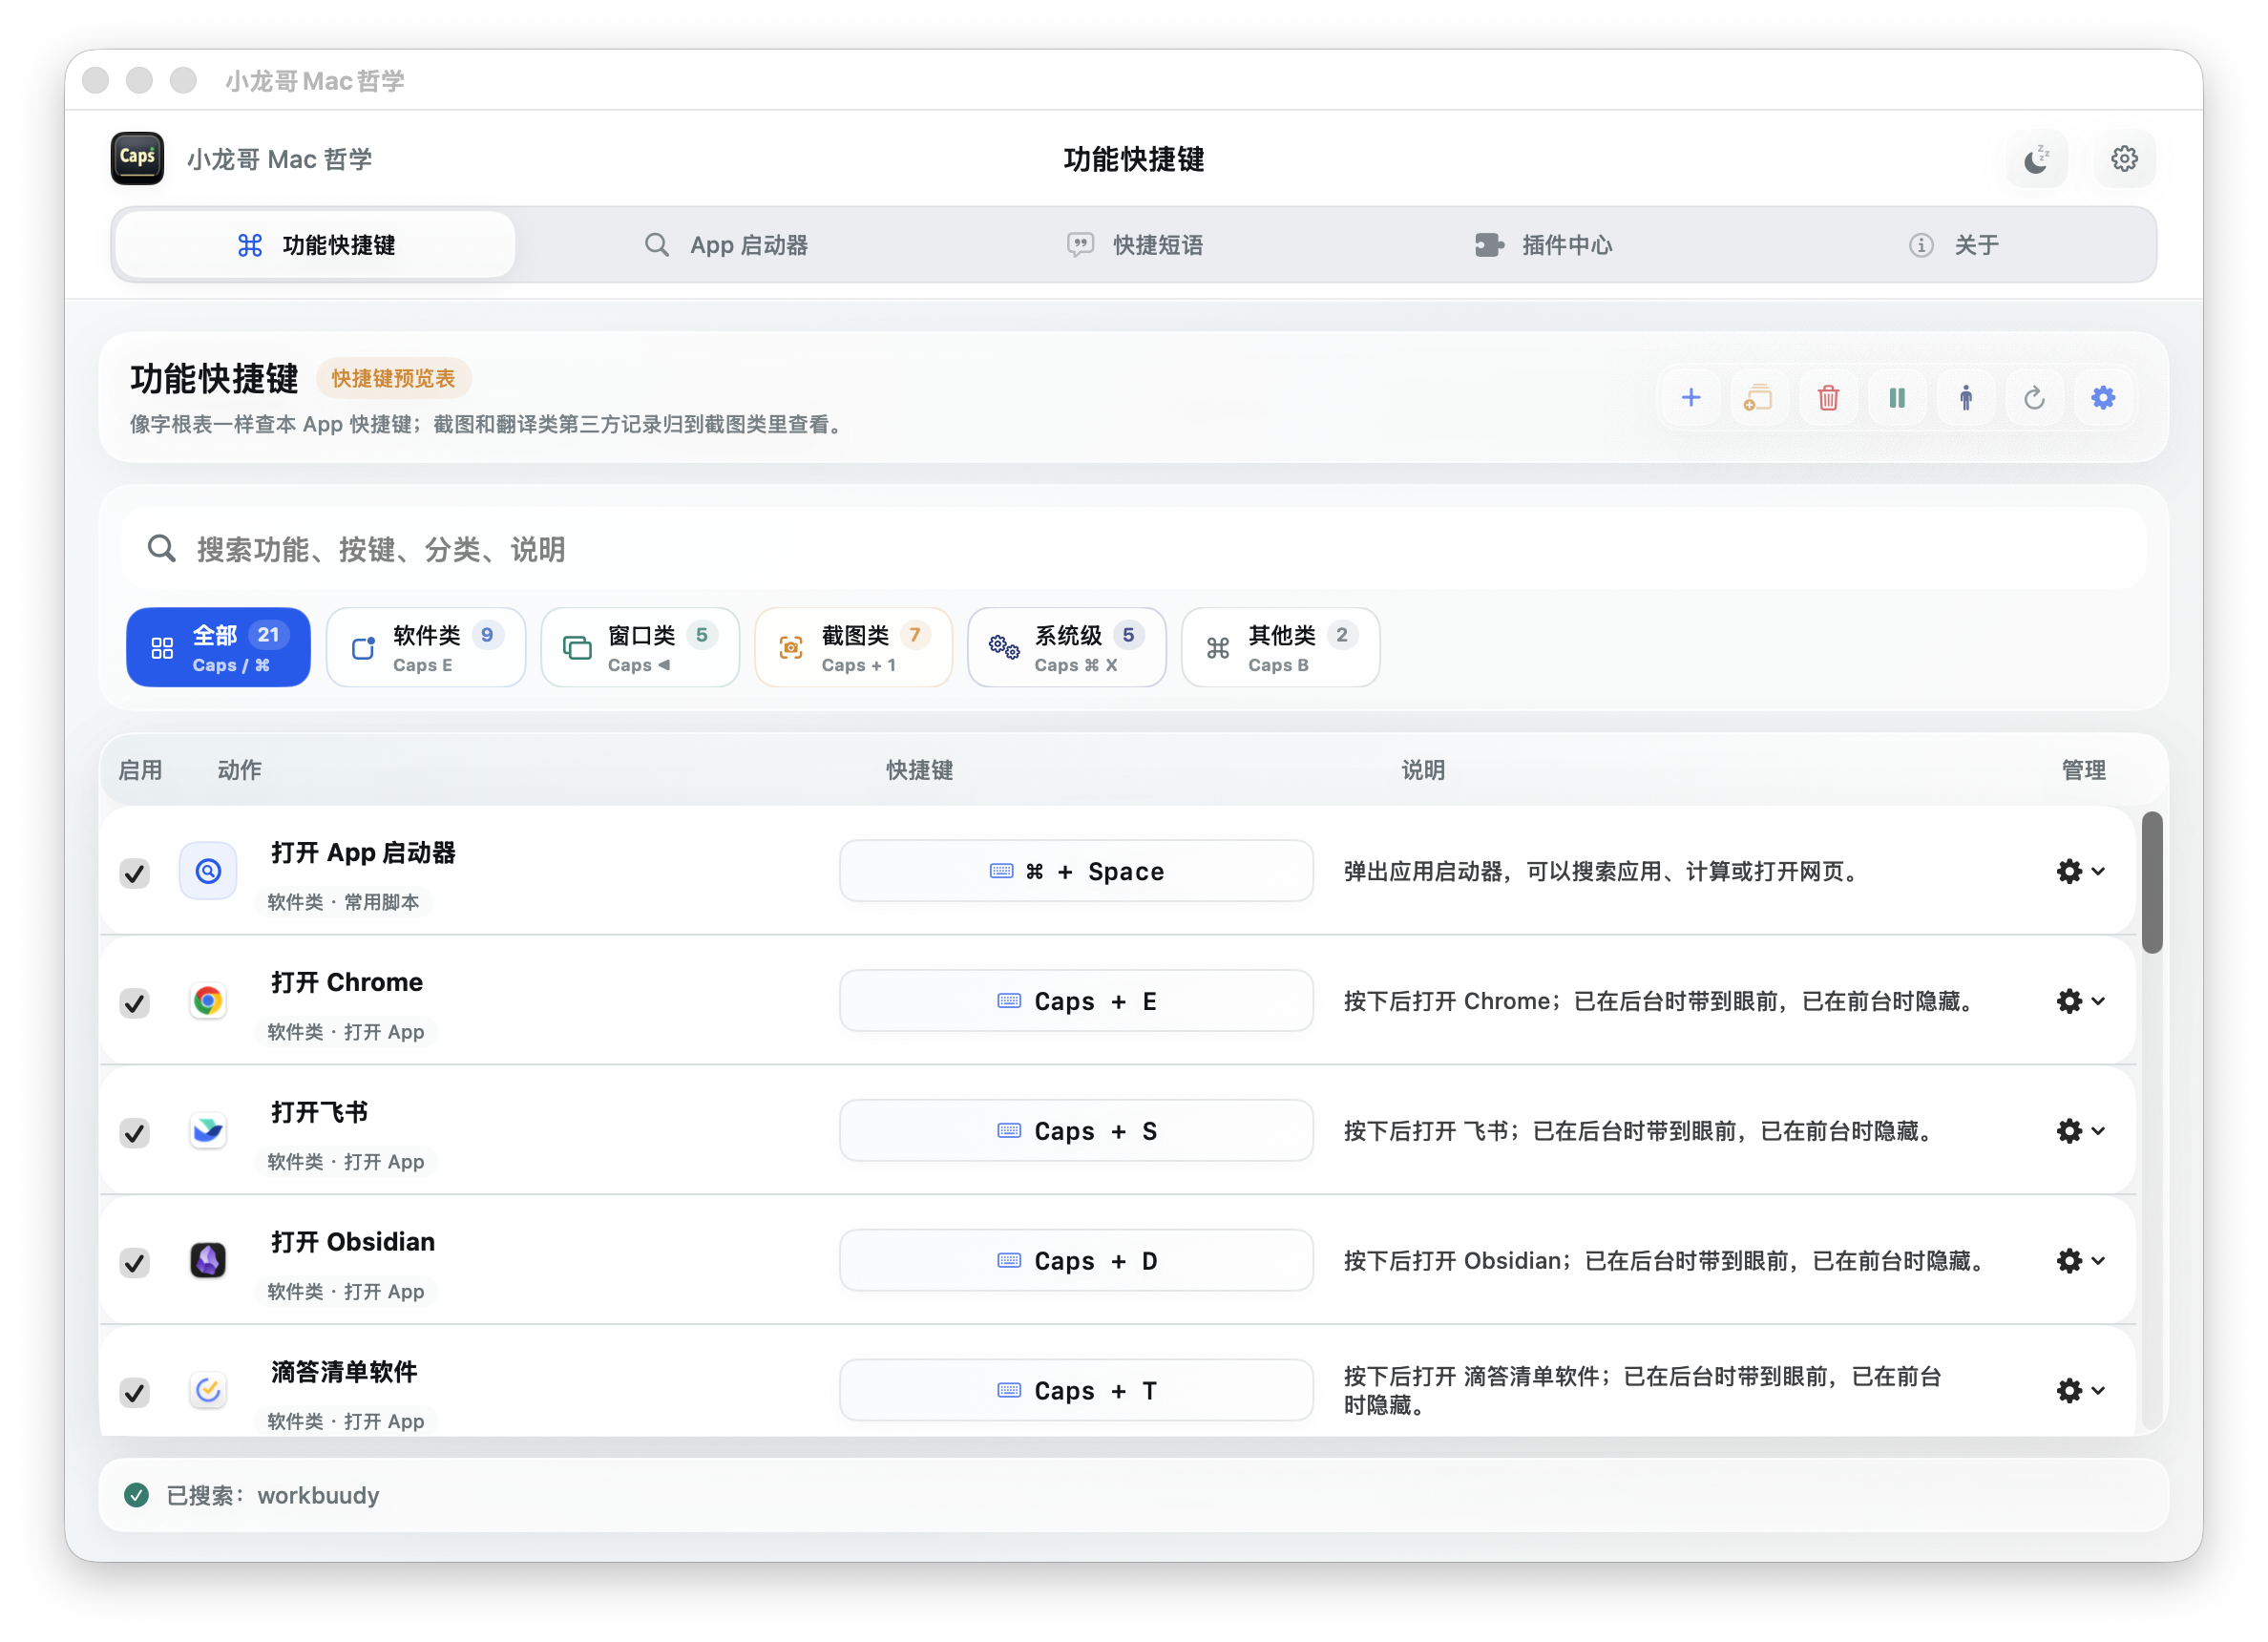Switch to 功能快捷键 tab
The image size is (2268, 1642).
316,245
